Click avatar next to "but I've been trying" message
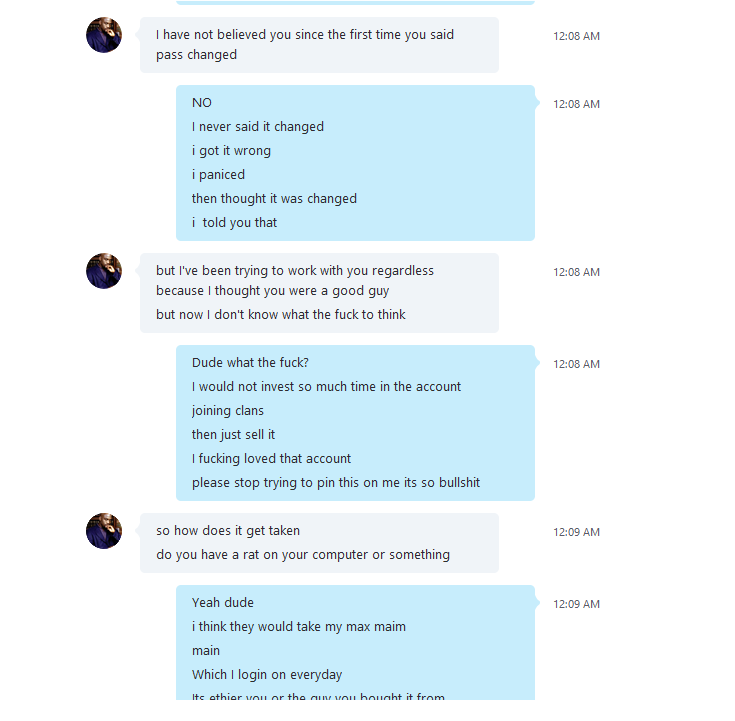The width and height of the screenshot is (735, 721). tap(104, 271)
